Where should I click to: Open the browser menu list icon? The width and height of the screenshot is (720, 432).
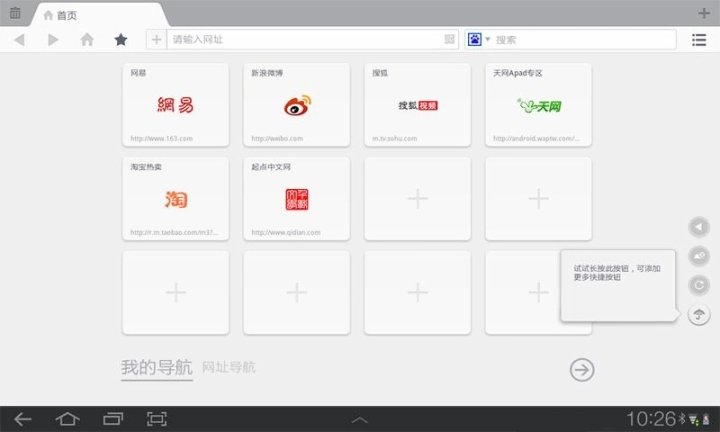tap(699, 40)
